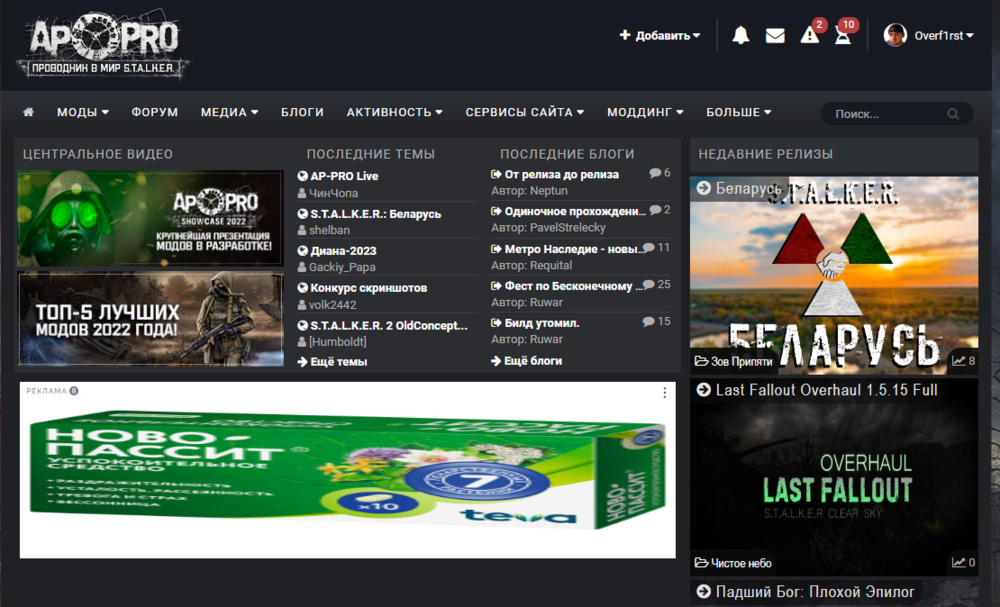Open the Одиночное прохождение blog post
The width and height of the screenshot is (1000, 607).
[575, 211]
